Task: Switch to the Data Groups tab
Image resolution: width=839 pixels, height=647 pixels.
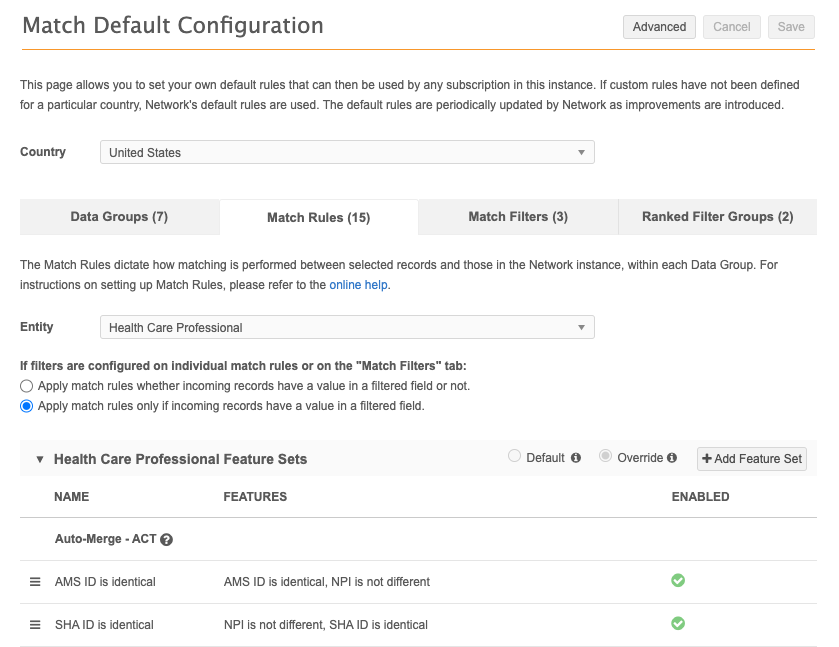Action: (119, 217)
